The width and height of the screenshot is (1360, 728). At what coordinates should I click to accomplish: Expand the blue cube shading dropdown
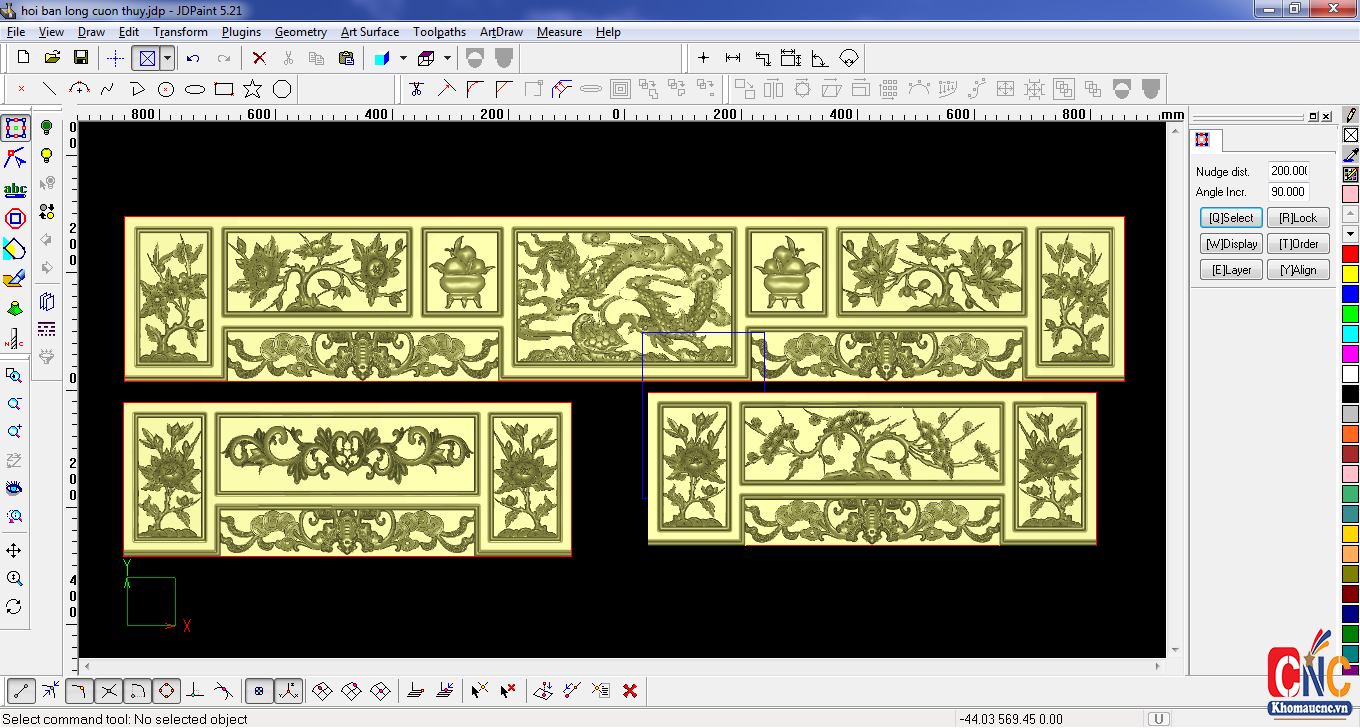pos(402,58)
